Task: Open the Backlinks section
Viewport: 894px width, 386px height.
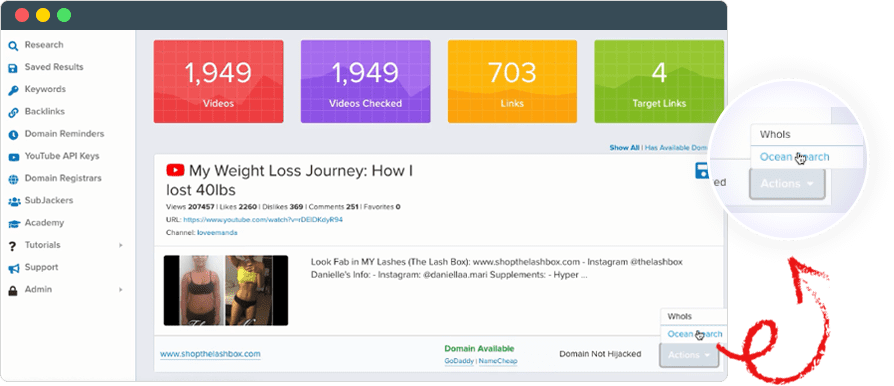Action: (x=44, y=112)
